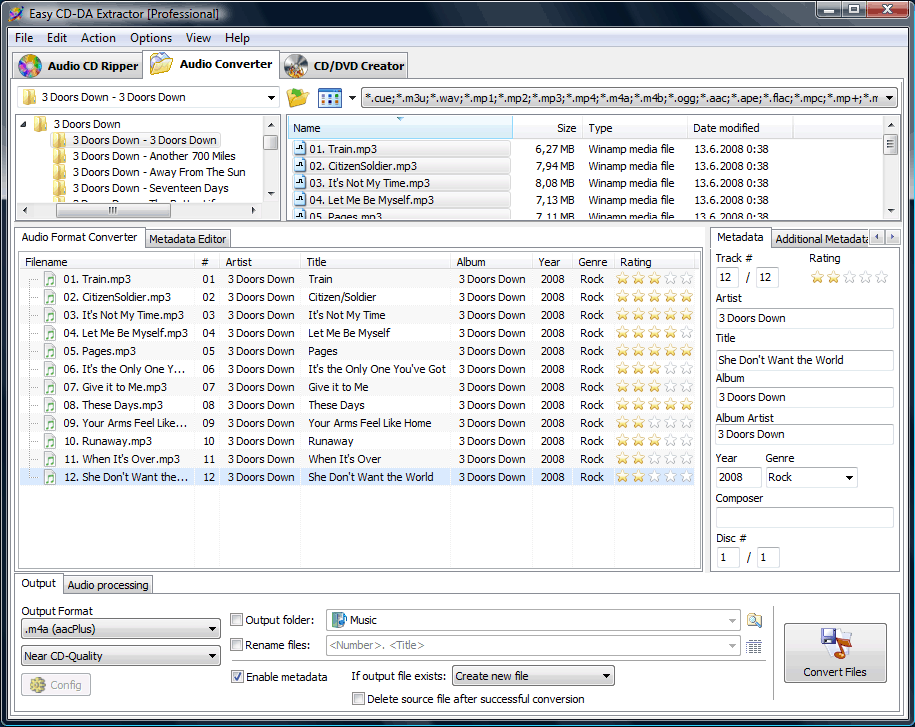This screenshot has width=915, height=727.
Task: Set fifth star rating for Train track
Action: point(686,279)
